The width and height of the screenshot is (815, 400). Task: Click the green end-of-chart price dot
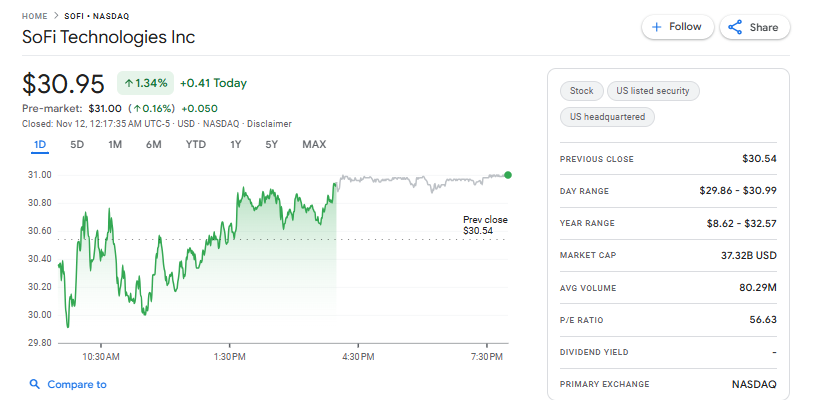[508, 175]
